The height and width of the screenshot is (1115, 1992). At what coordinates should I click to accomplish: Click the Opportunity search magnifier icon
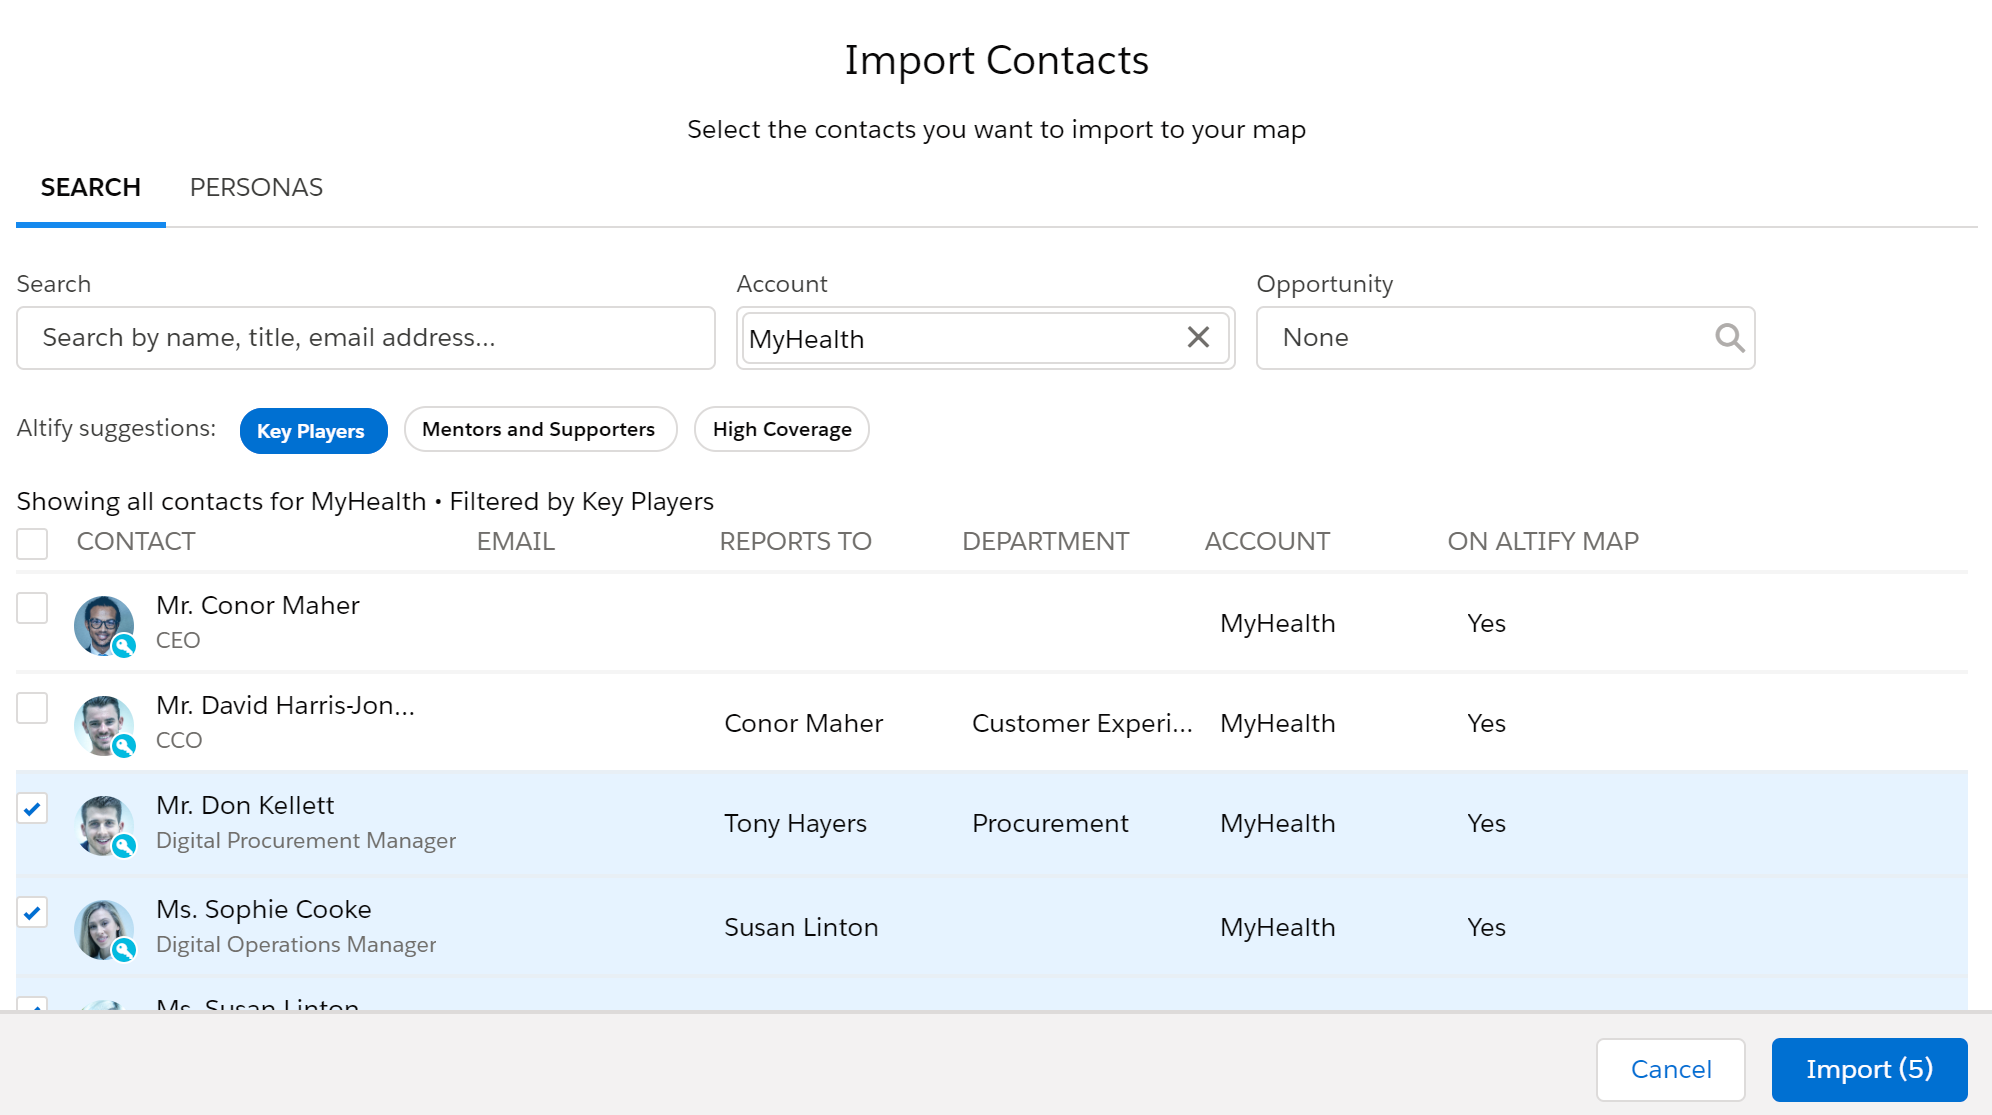coord(1729,338)
